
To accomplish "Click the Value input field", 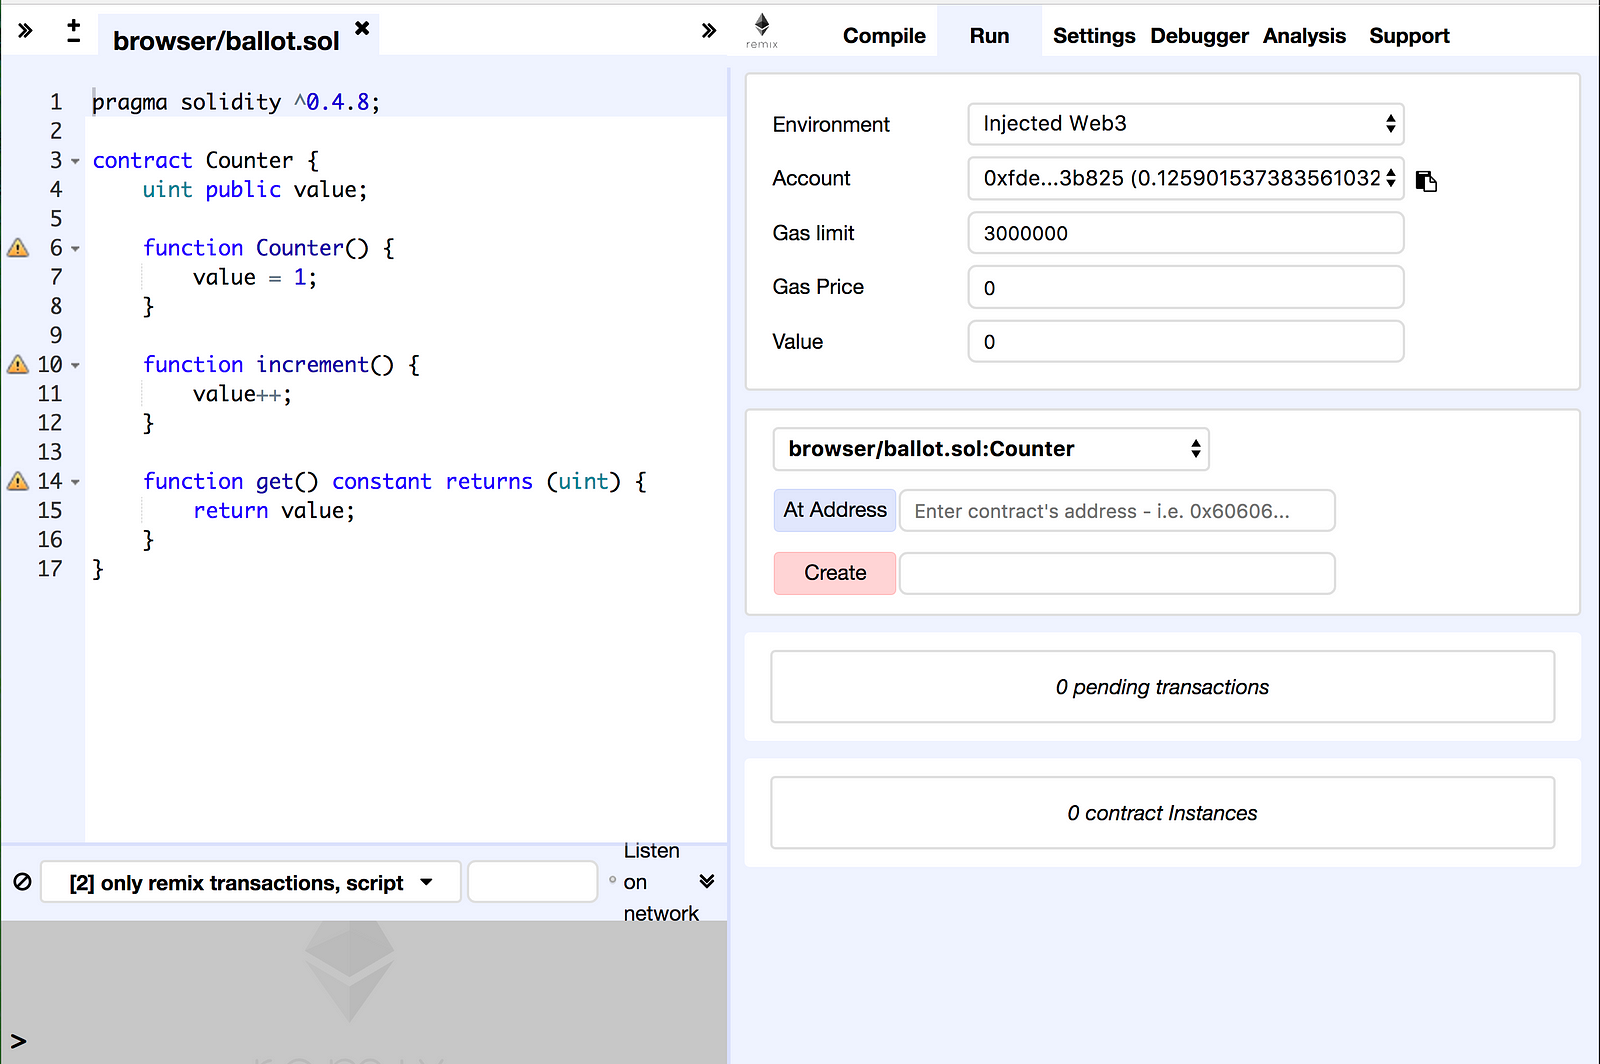I will point(1186,341).
